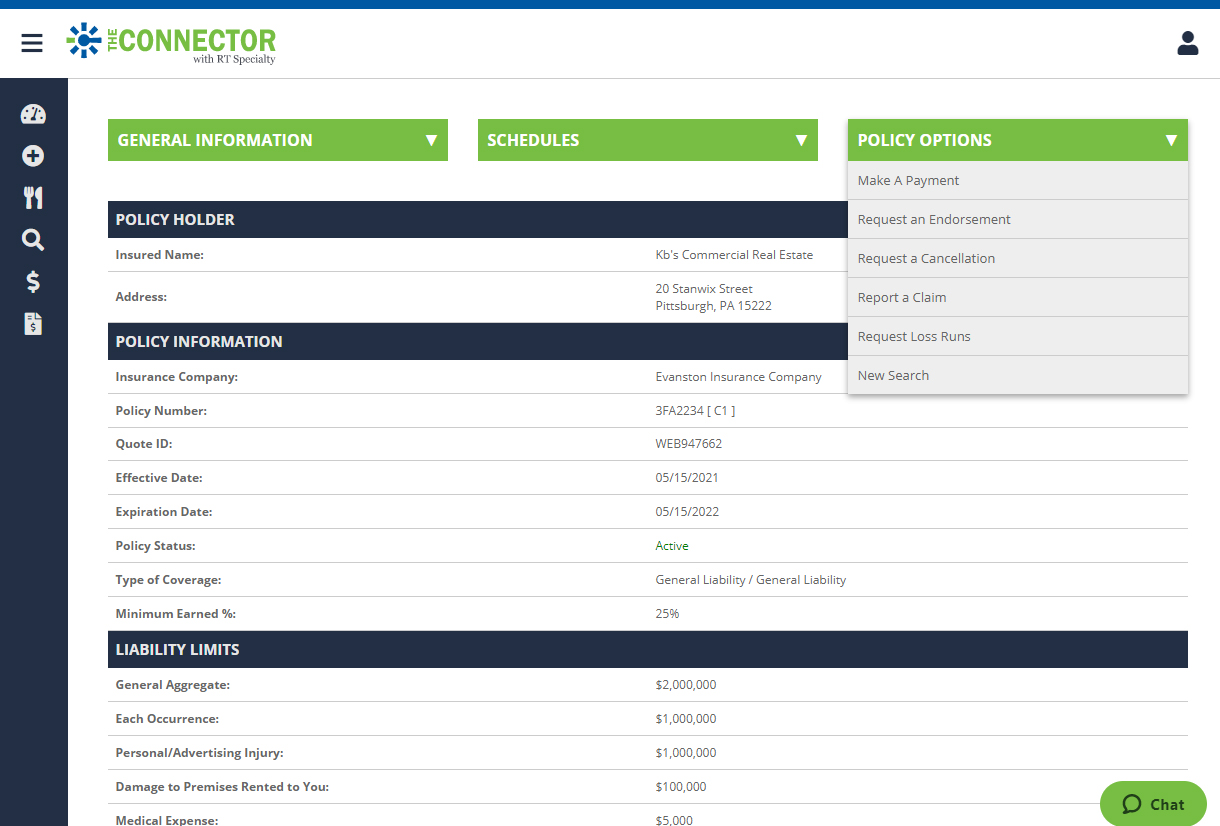
Task: Click expiration date 05/15/2022
Action: coord(687,512)
